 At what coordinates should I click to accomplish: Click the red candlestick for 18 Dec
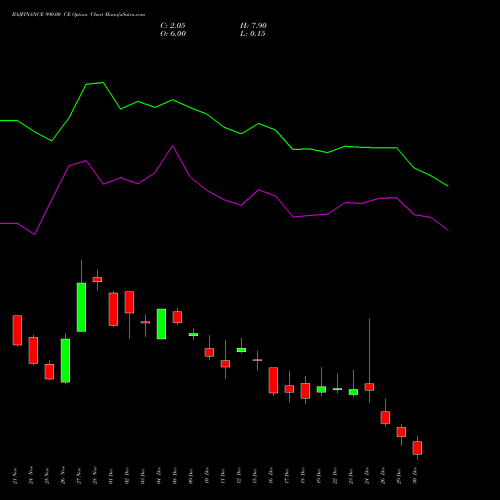click(305, 391)
